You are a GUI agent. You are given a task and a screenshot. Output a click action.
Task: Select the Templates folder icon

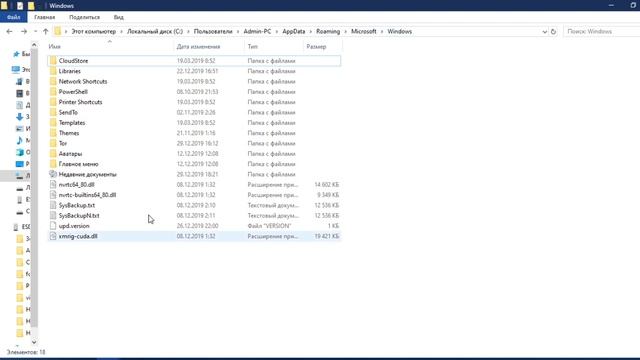53,122
